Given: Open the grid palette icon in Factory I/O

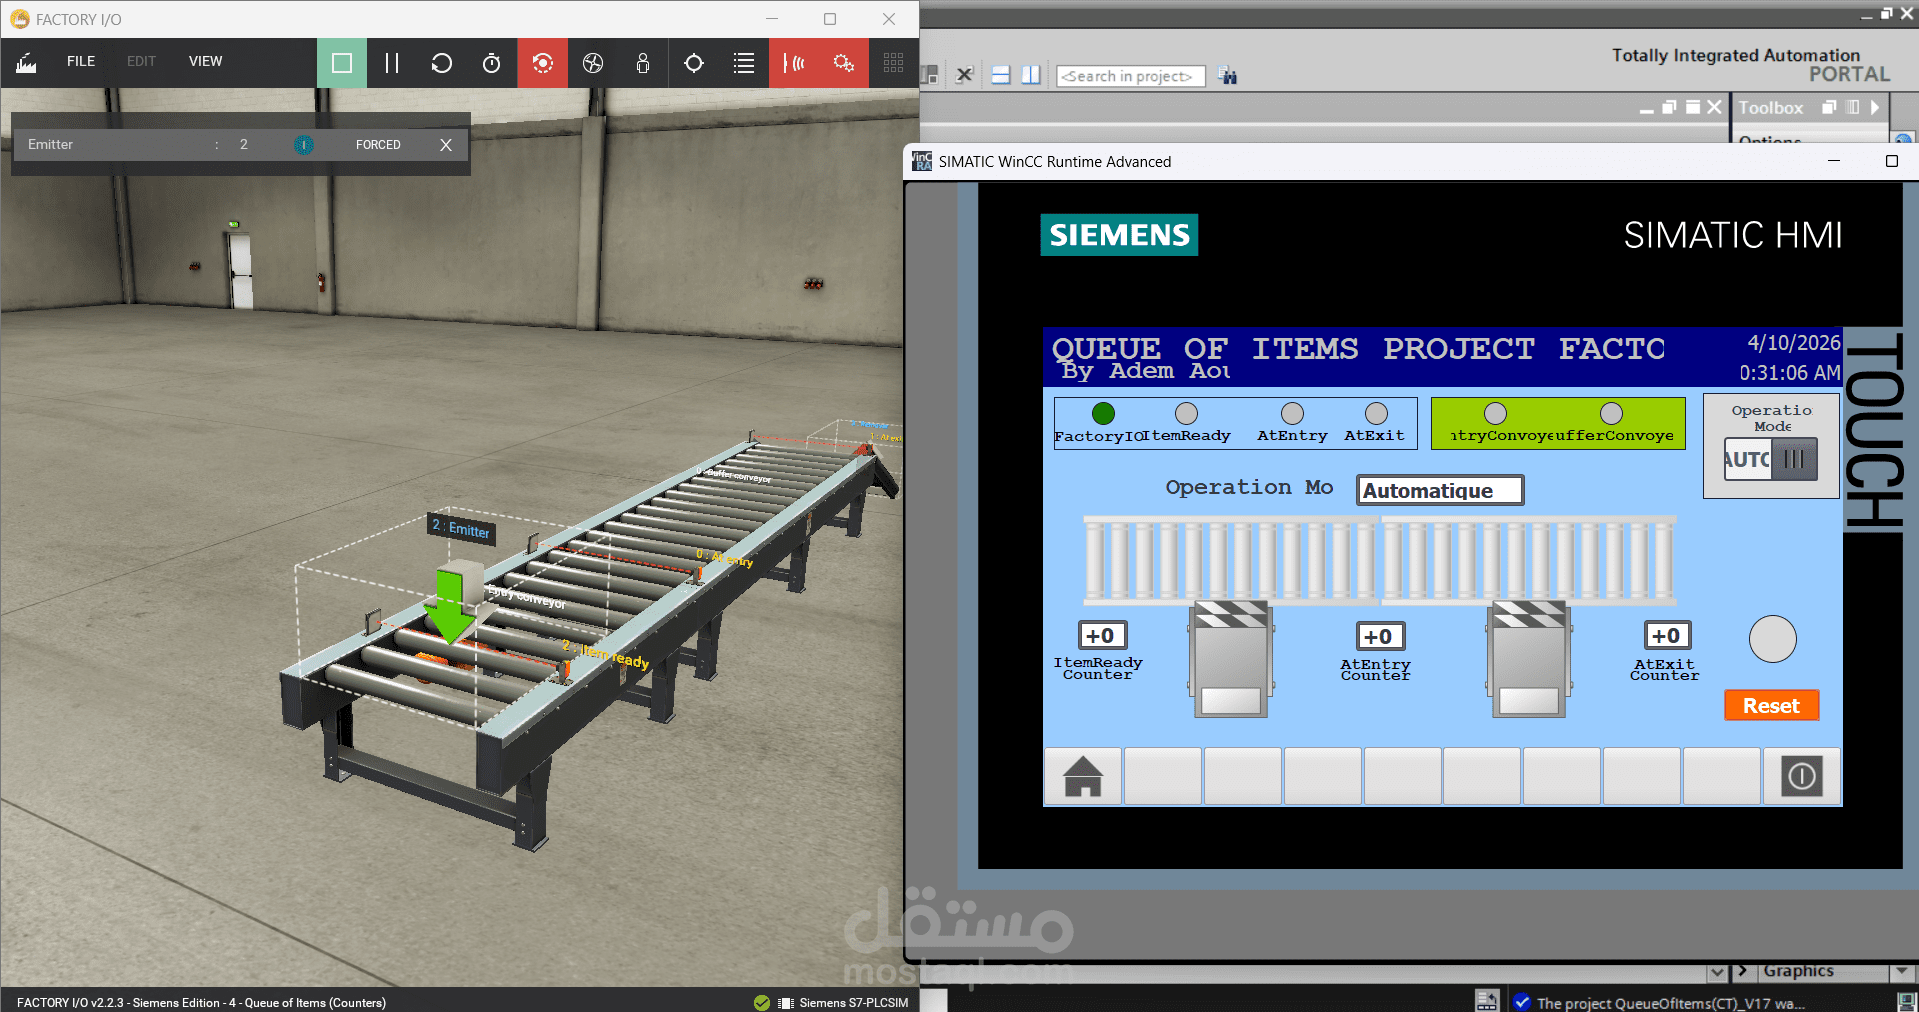Looking at the screenshot, I should coord(894,63).
